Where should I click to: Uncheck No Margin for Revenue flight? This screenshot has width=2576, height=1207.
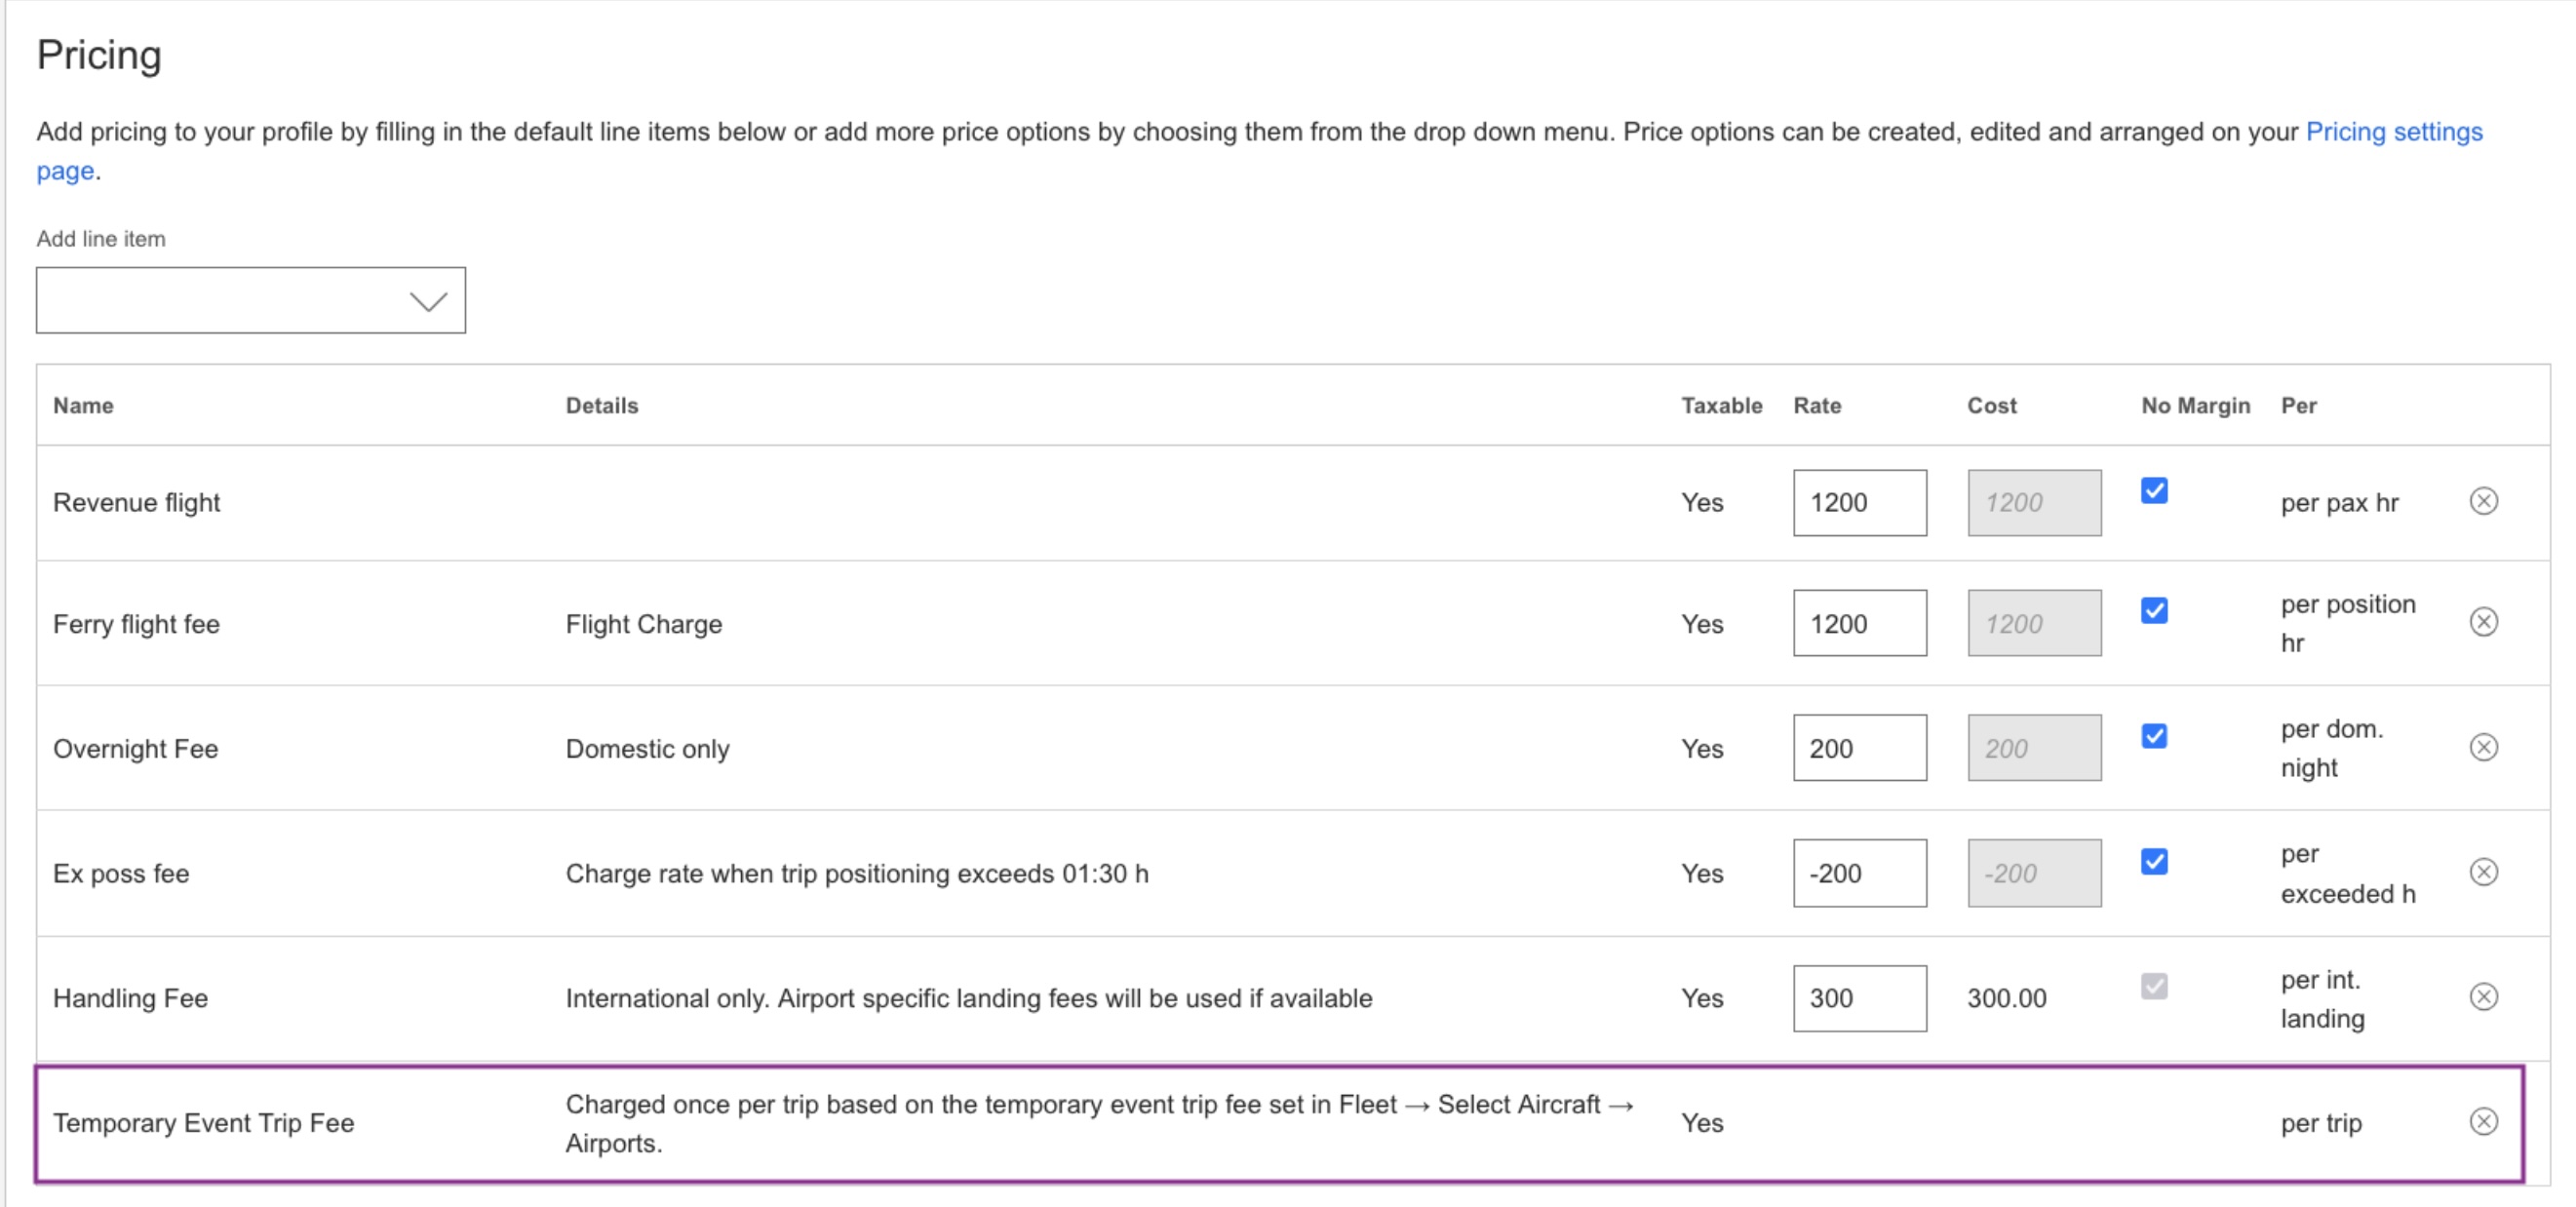click(2154, 491)
